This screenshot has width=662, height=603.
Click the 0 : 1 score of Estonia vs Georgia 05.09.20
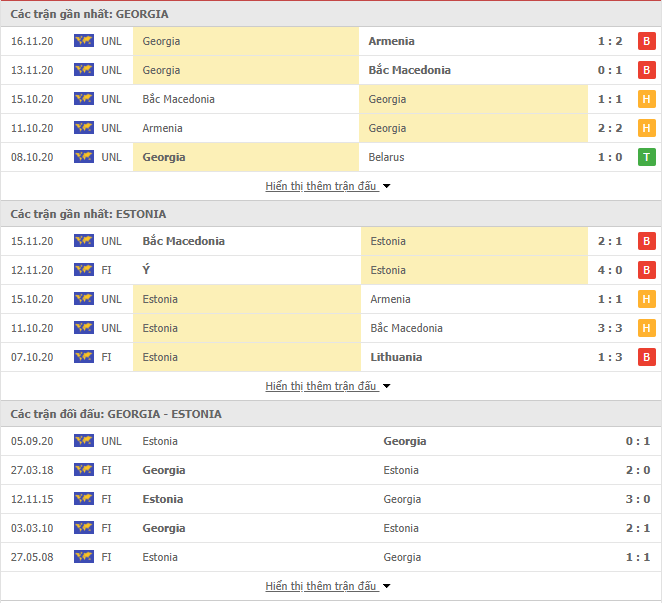click(x=638, y=441)
